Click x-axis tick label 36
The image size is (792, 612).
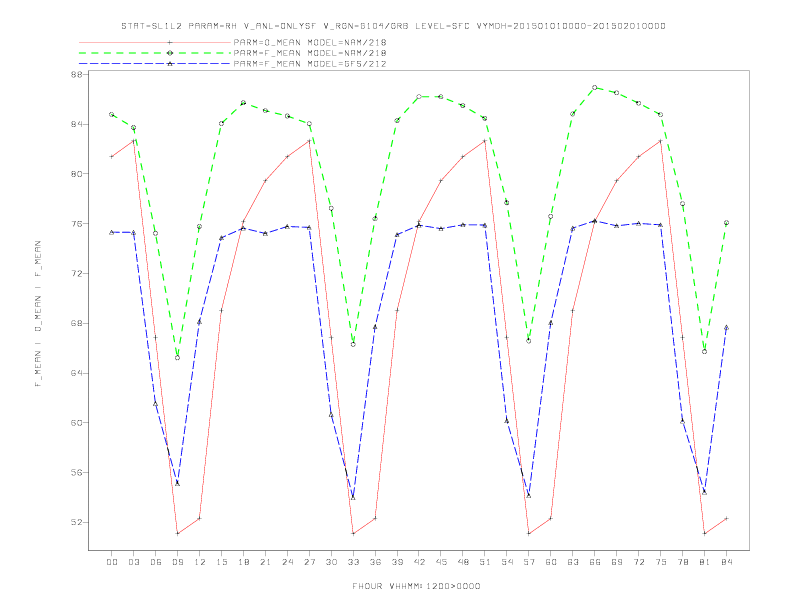pyautogui.click(x=375, y=562)
